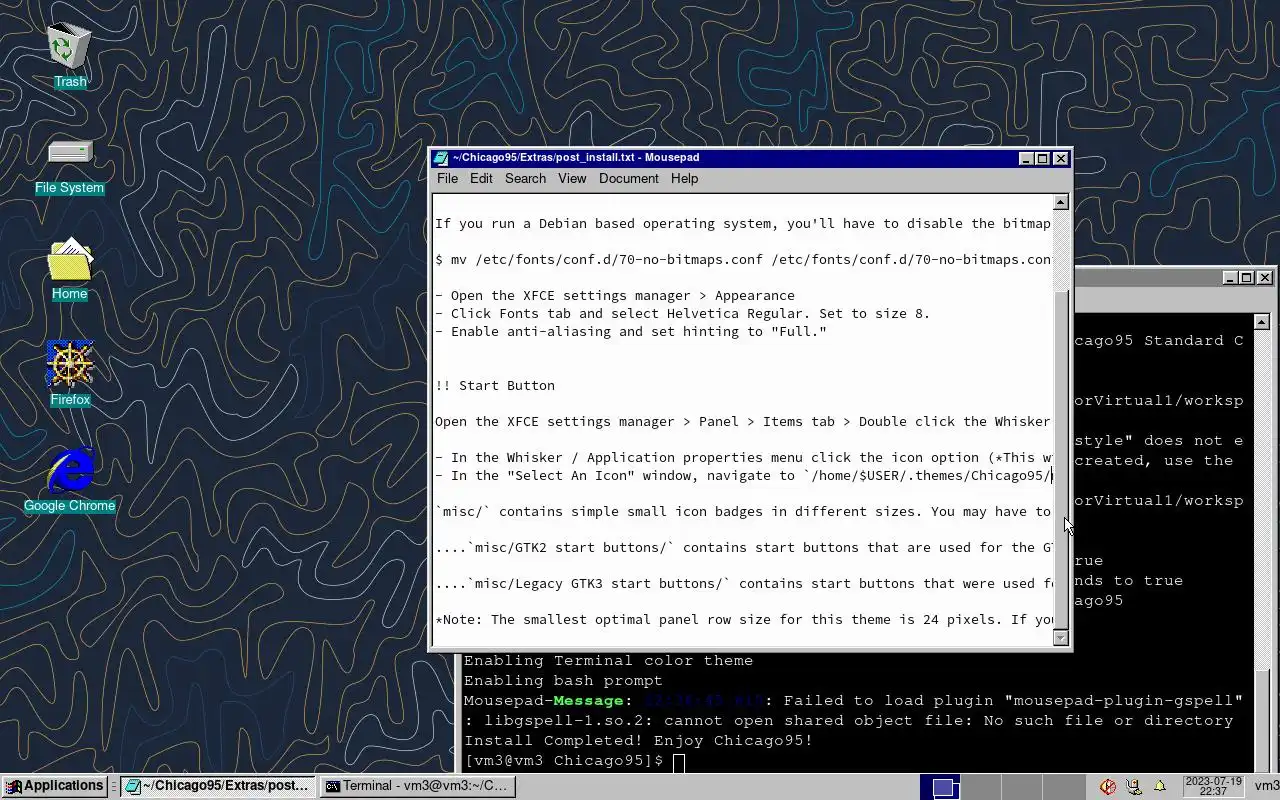1280x800 pixels.
Task: Open the Search menu in Mousepad
Action: (525, 178)
